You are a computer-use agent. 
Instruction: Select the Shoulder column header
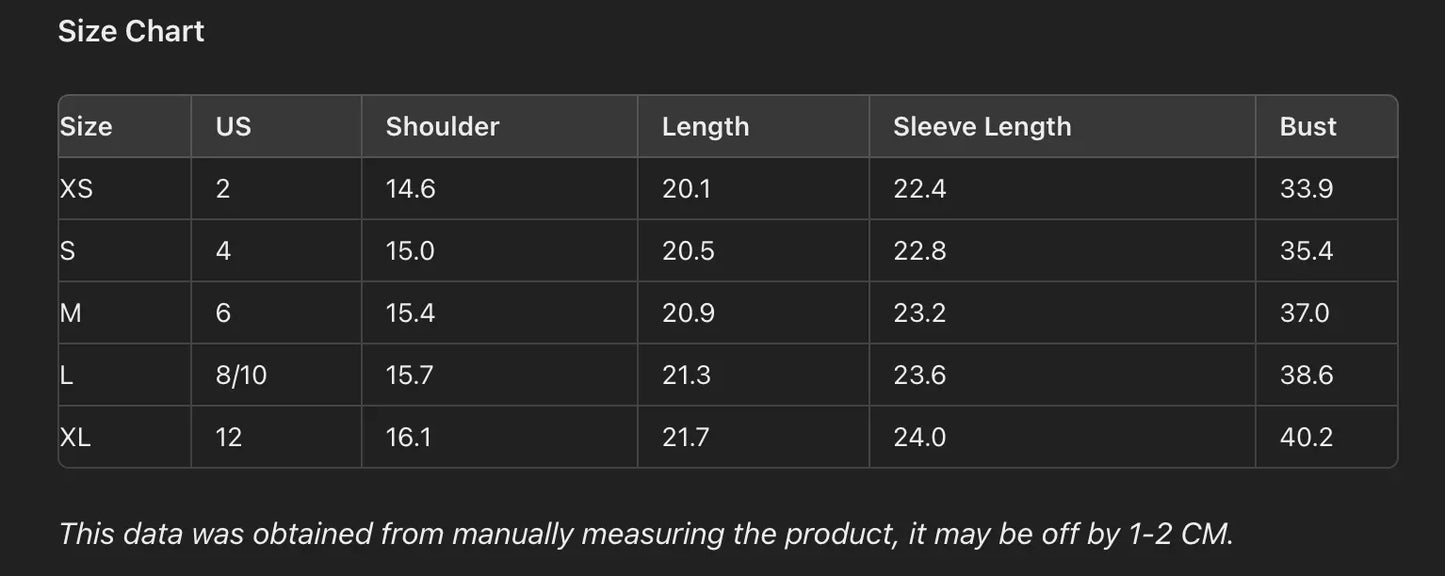442,127
